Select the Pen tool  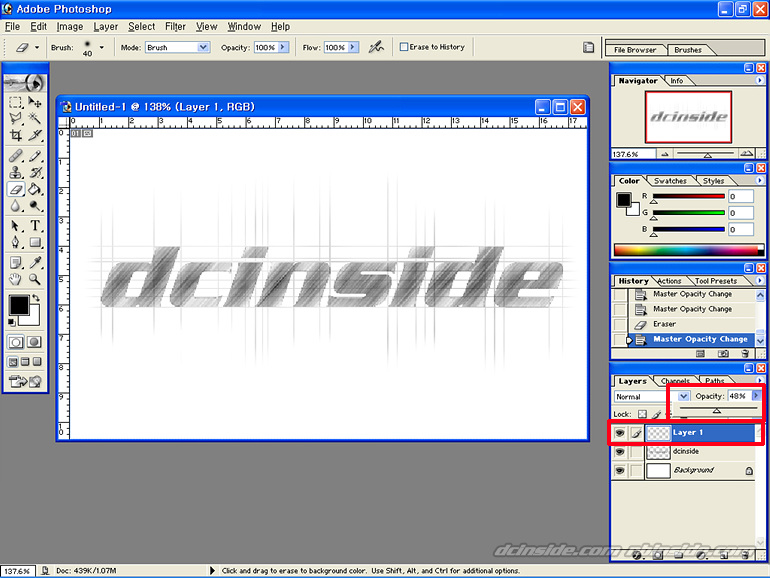click(x=16, y=242)
